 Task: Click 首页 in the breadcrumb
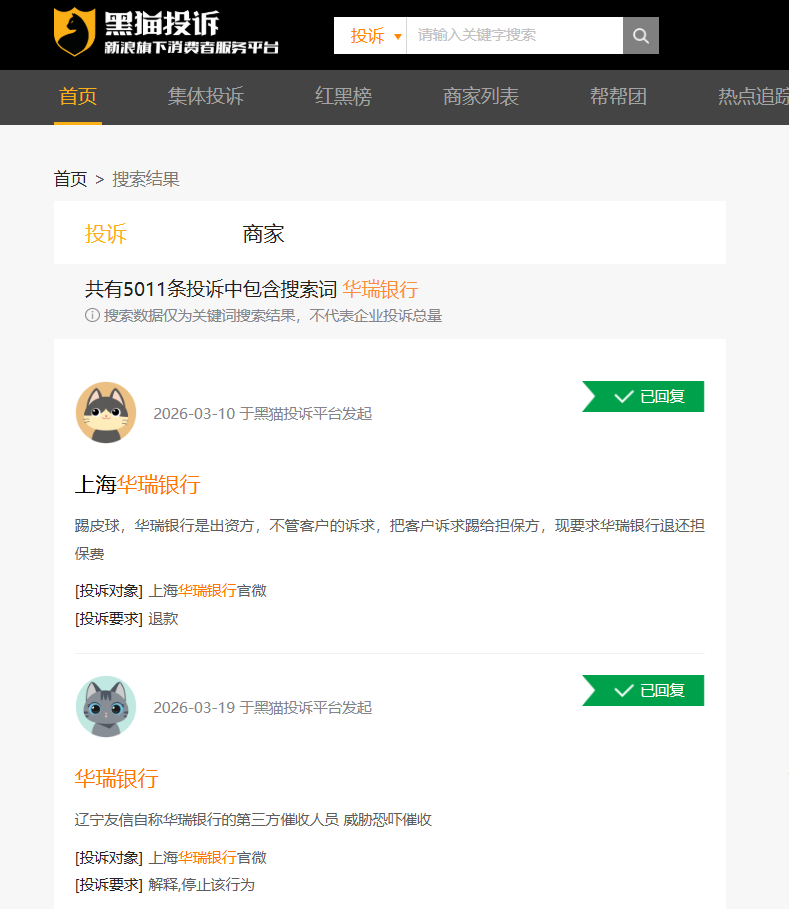point(70,179)
